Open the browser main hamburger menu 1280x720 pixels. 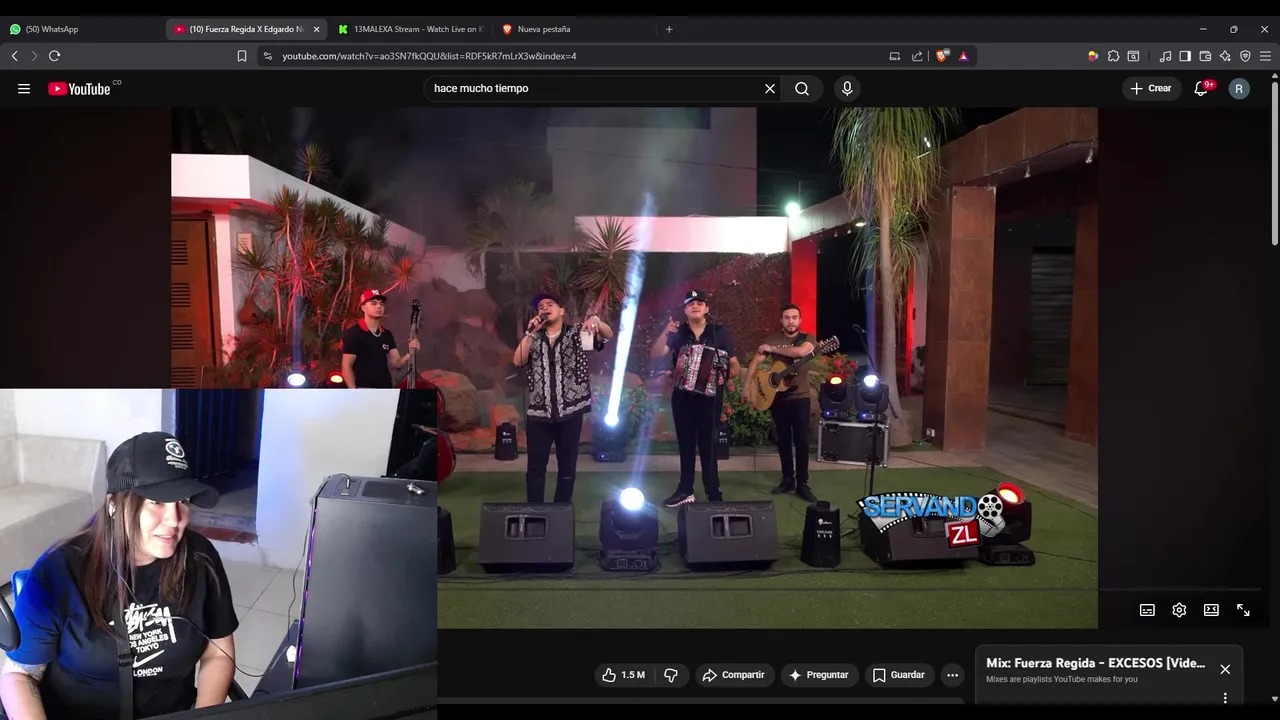click(x=1265, y=56)
